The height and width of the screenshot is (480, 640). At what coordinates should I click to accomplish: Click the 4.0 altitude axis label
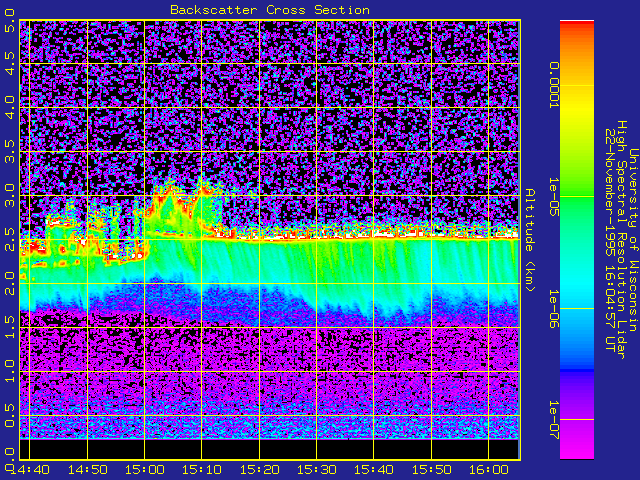(x=9, y=107)
